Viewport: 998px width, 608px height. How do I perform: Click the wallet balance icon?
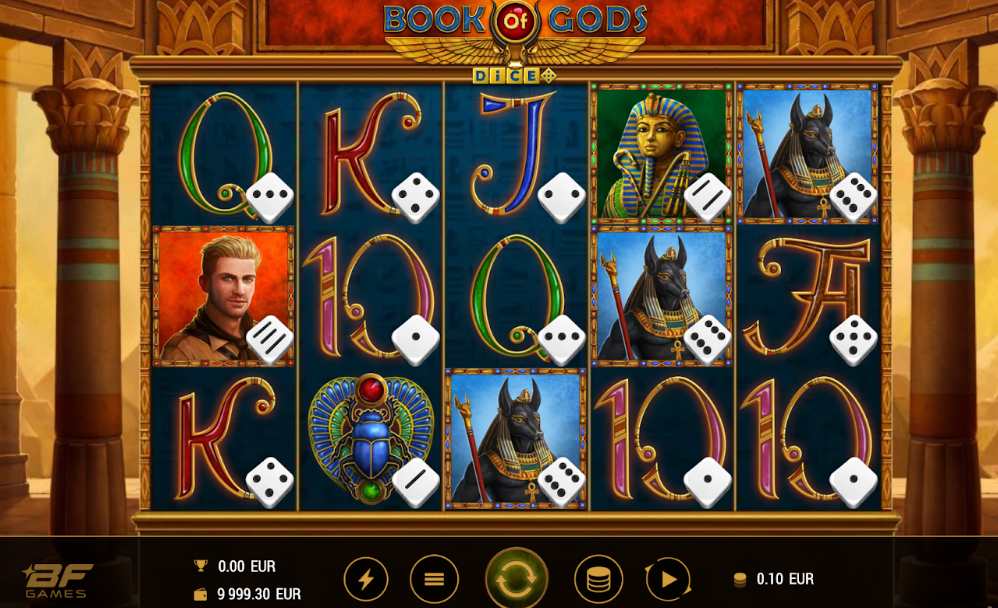tap(200, 594)
